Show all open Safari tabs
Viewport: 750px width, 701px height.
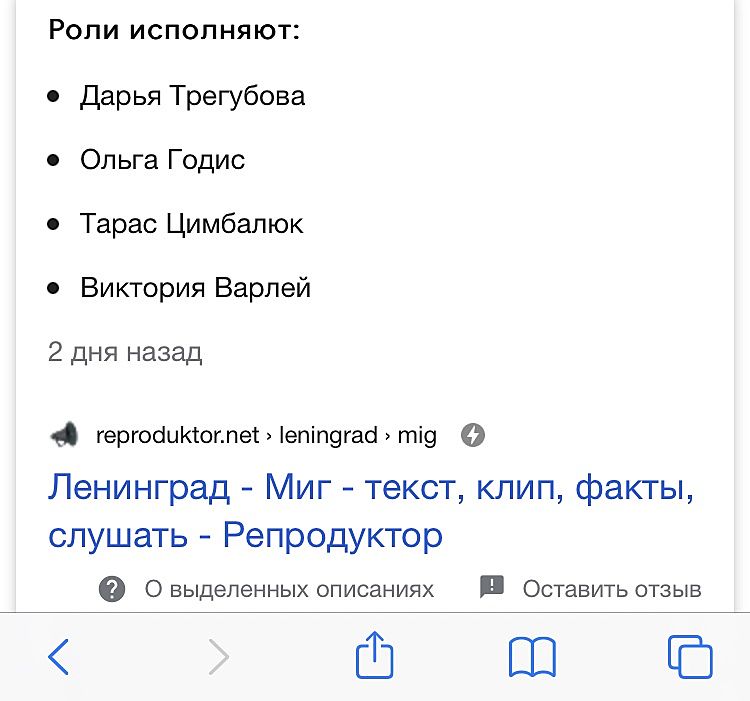click(x=689, y=657)
